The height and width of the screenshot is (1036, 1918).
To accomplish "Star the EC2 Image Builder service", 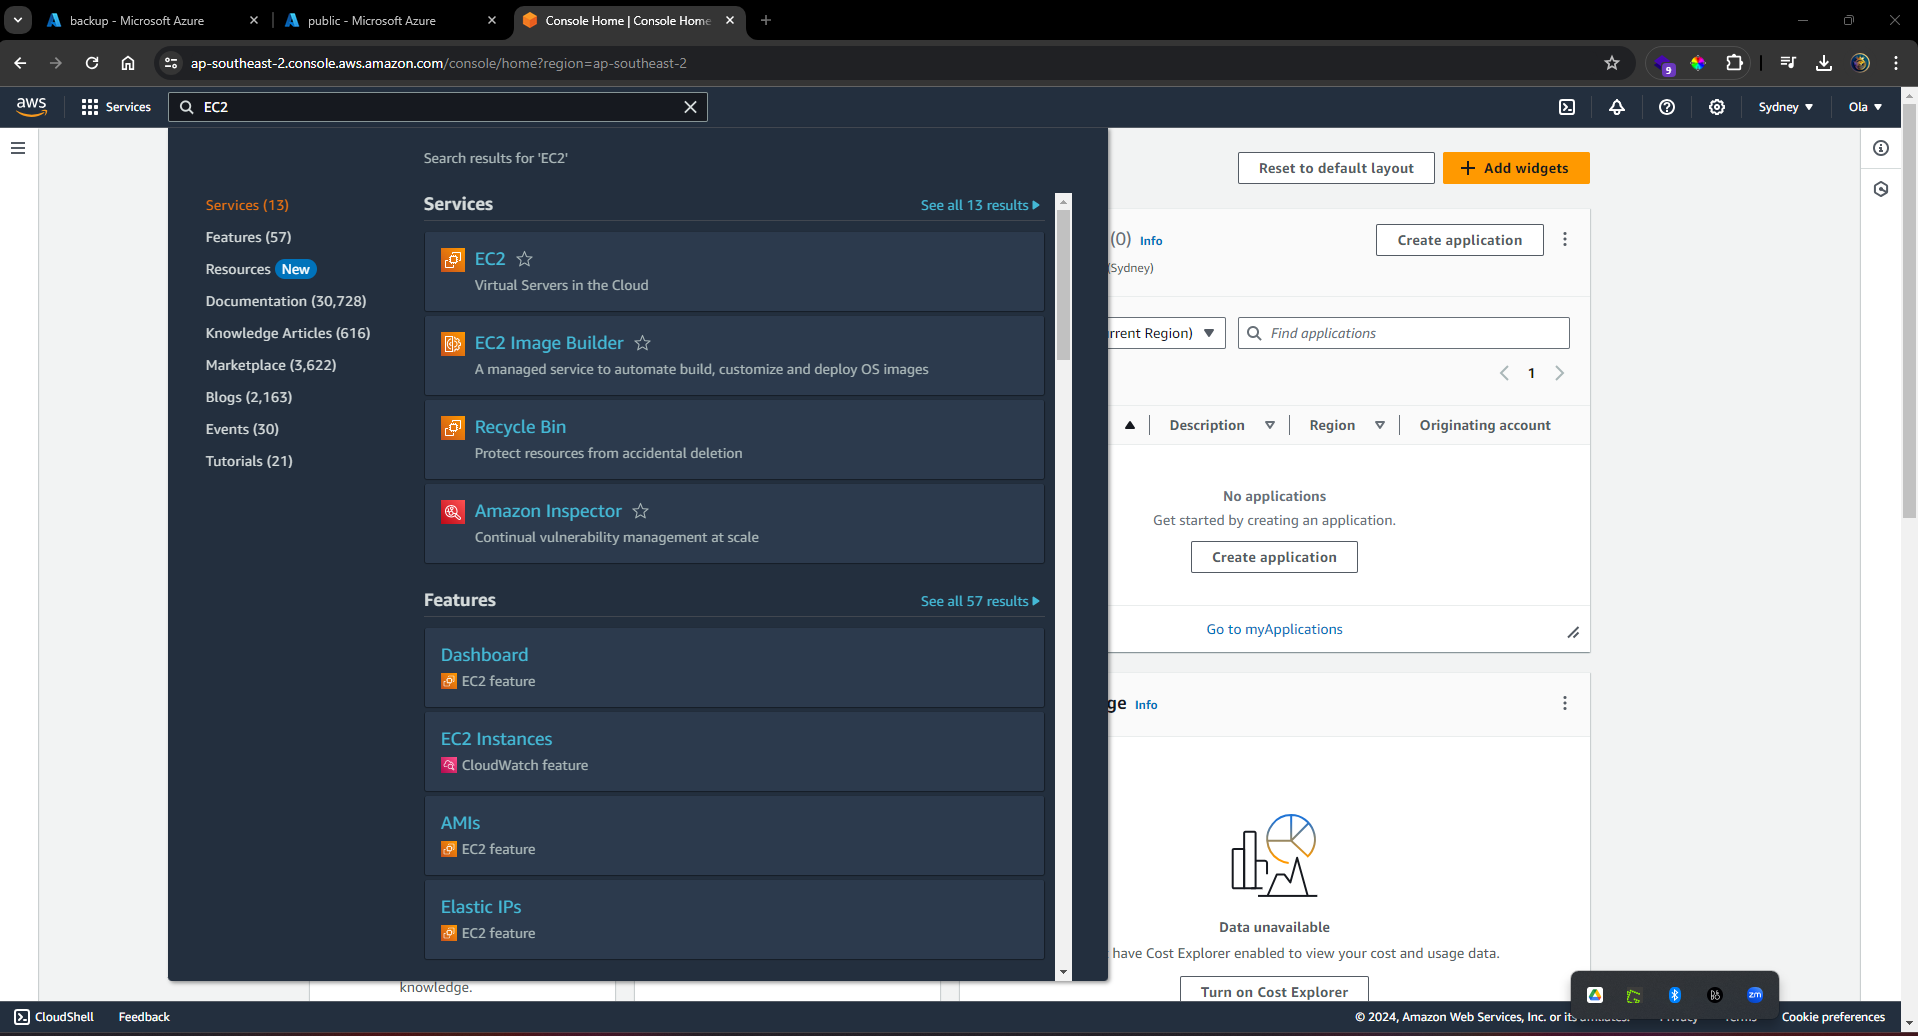I will tap(643, 343).
